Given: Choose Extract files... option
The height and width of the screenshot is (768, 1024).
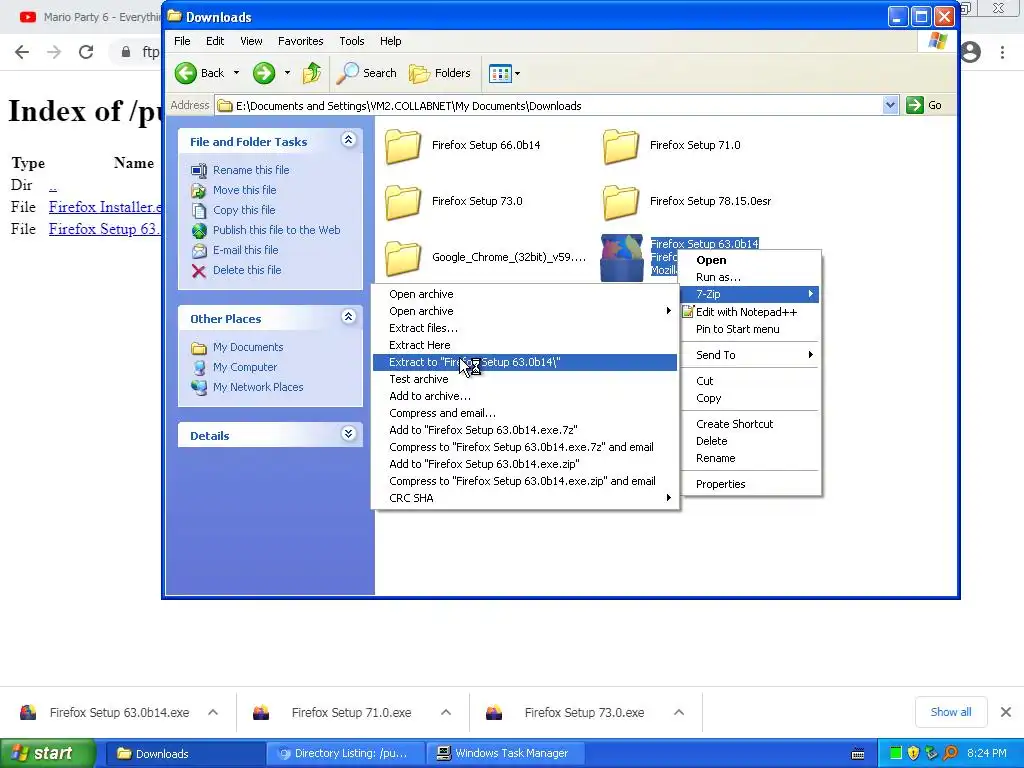Looking at the screenshot, I should point(525,328).
